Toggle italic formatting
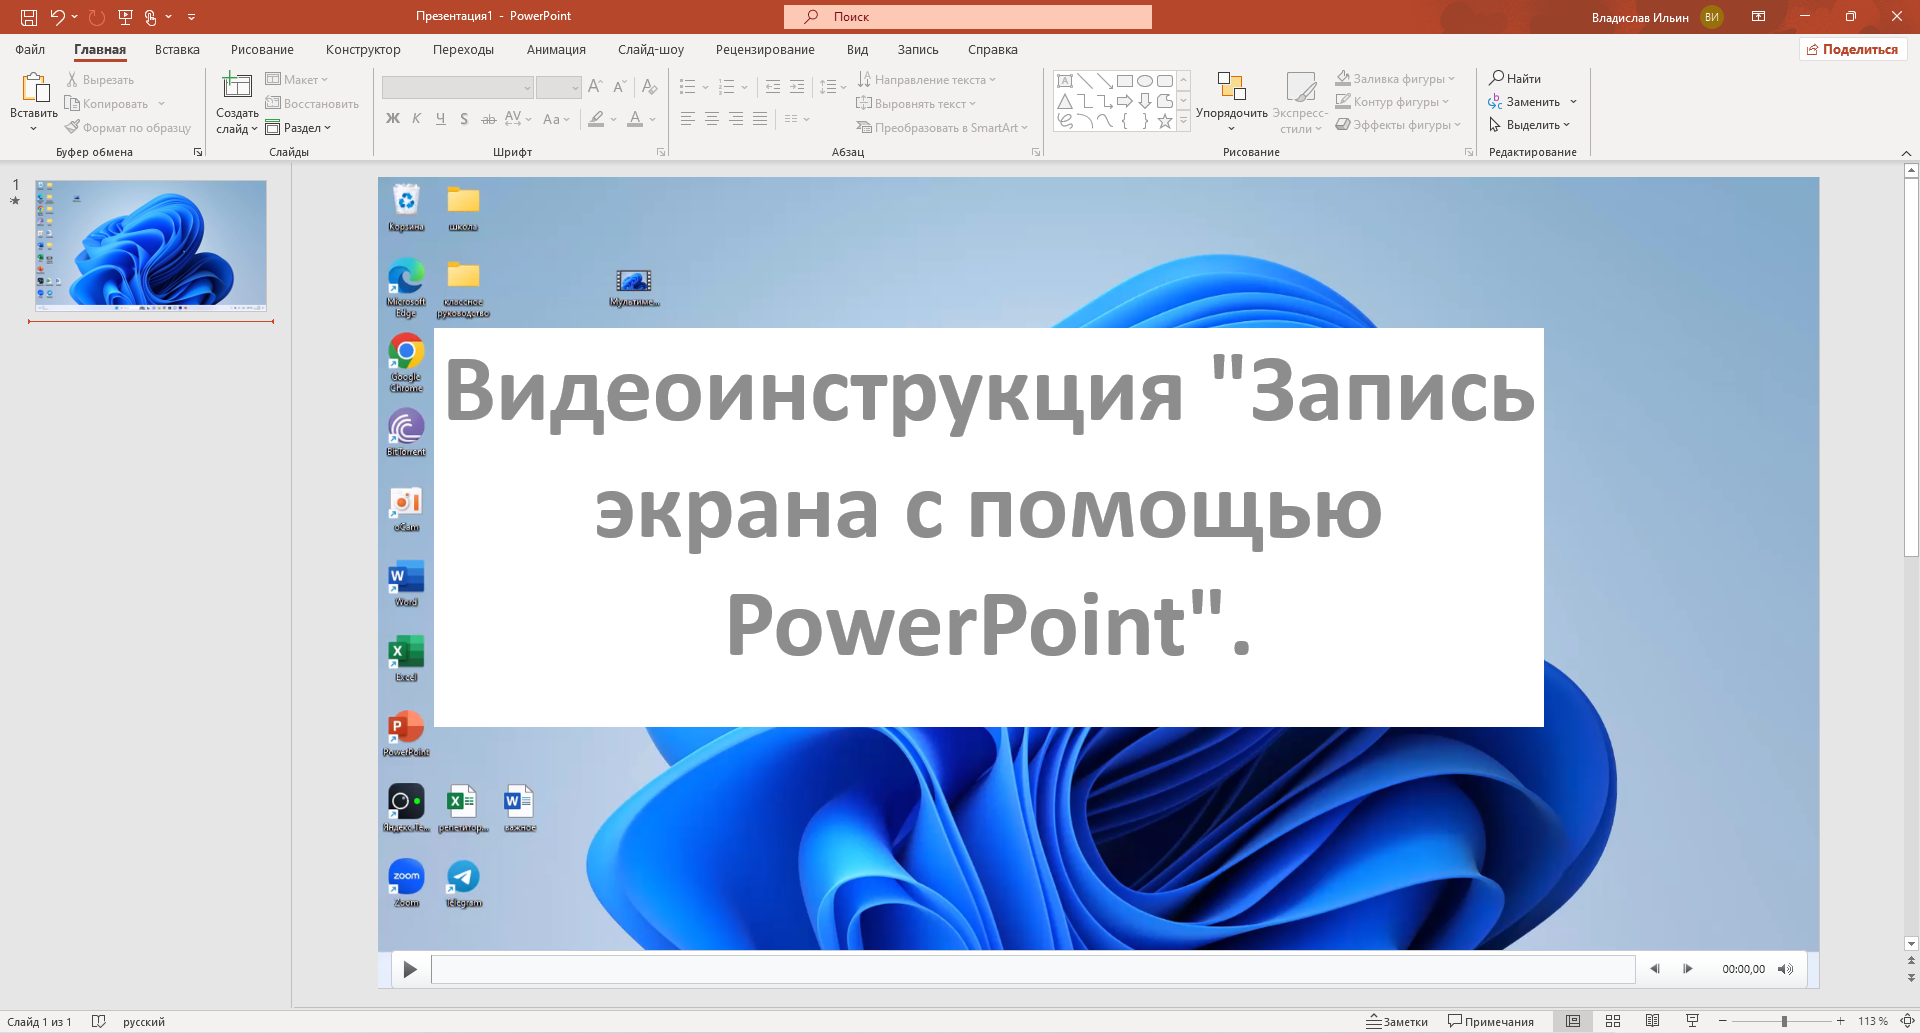Screen dimensions: 1920x1033 click(416, 118)
